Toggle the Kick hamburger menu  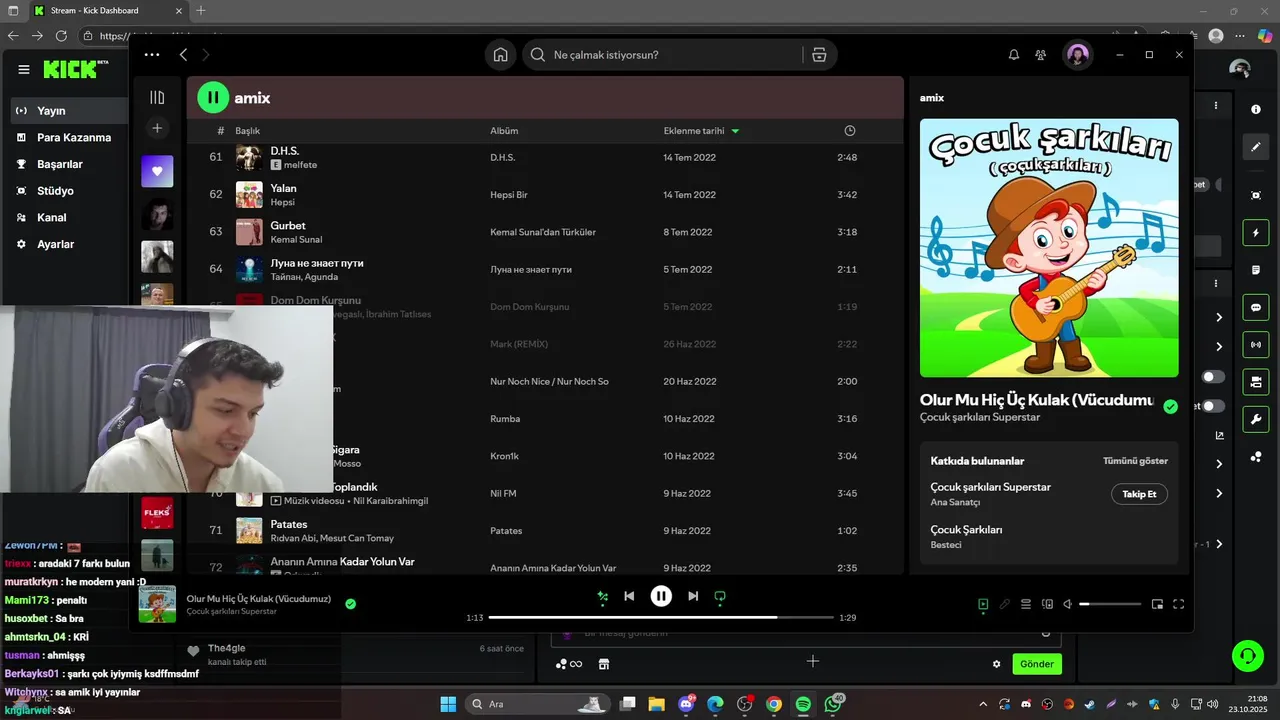pos(24,70)
